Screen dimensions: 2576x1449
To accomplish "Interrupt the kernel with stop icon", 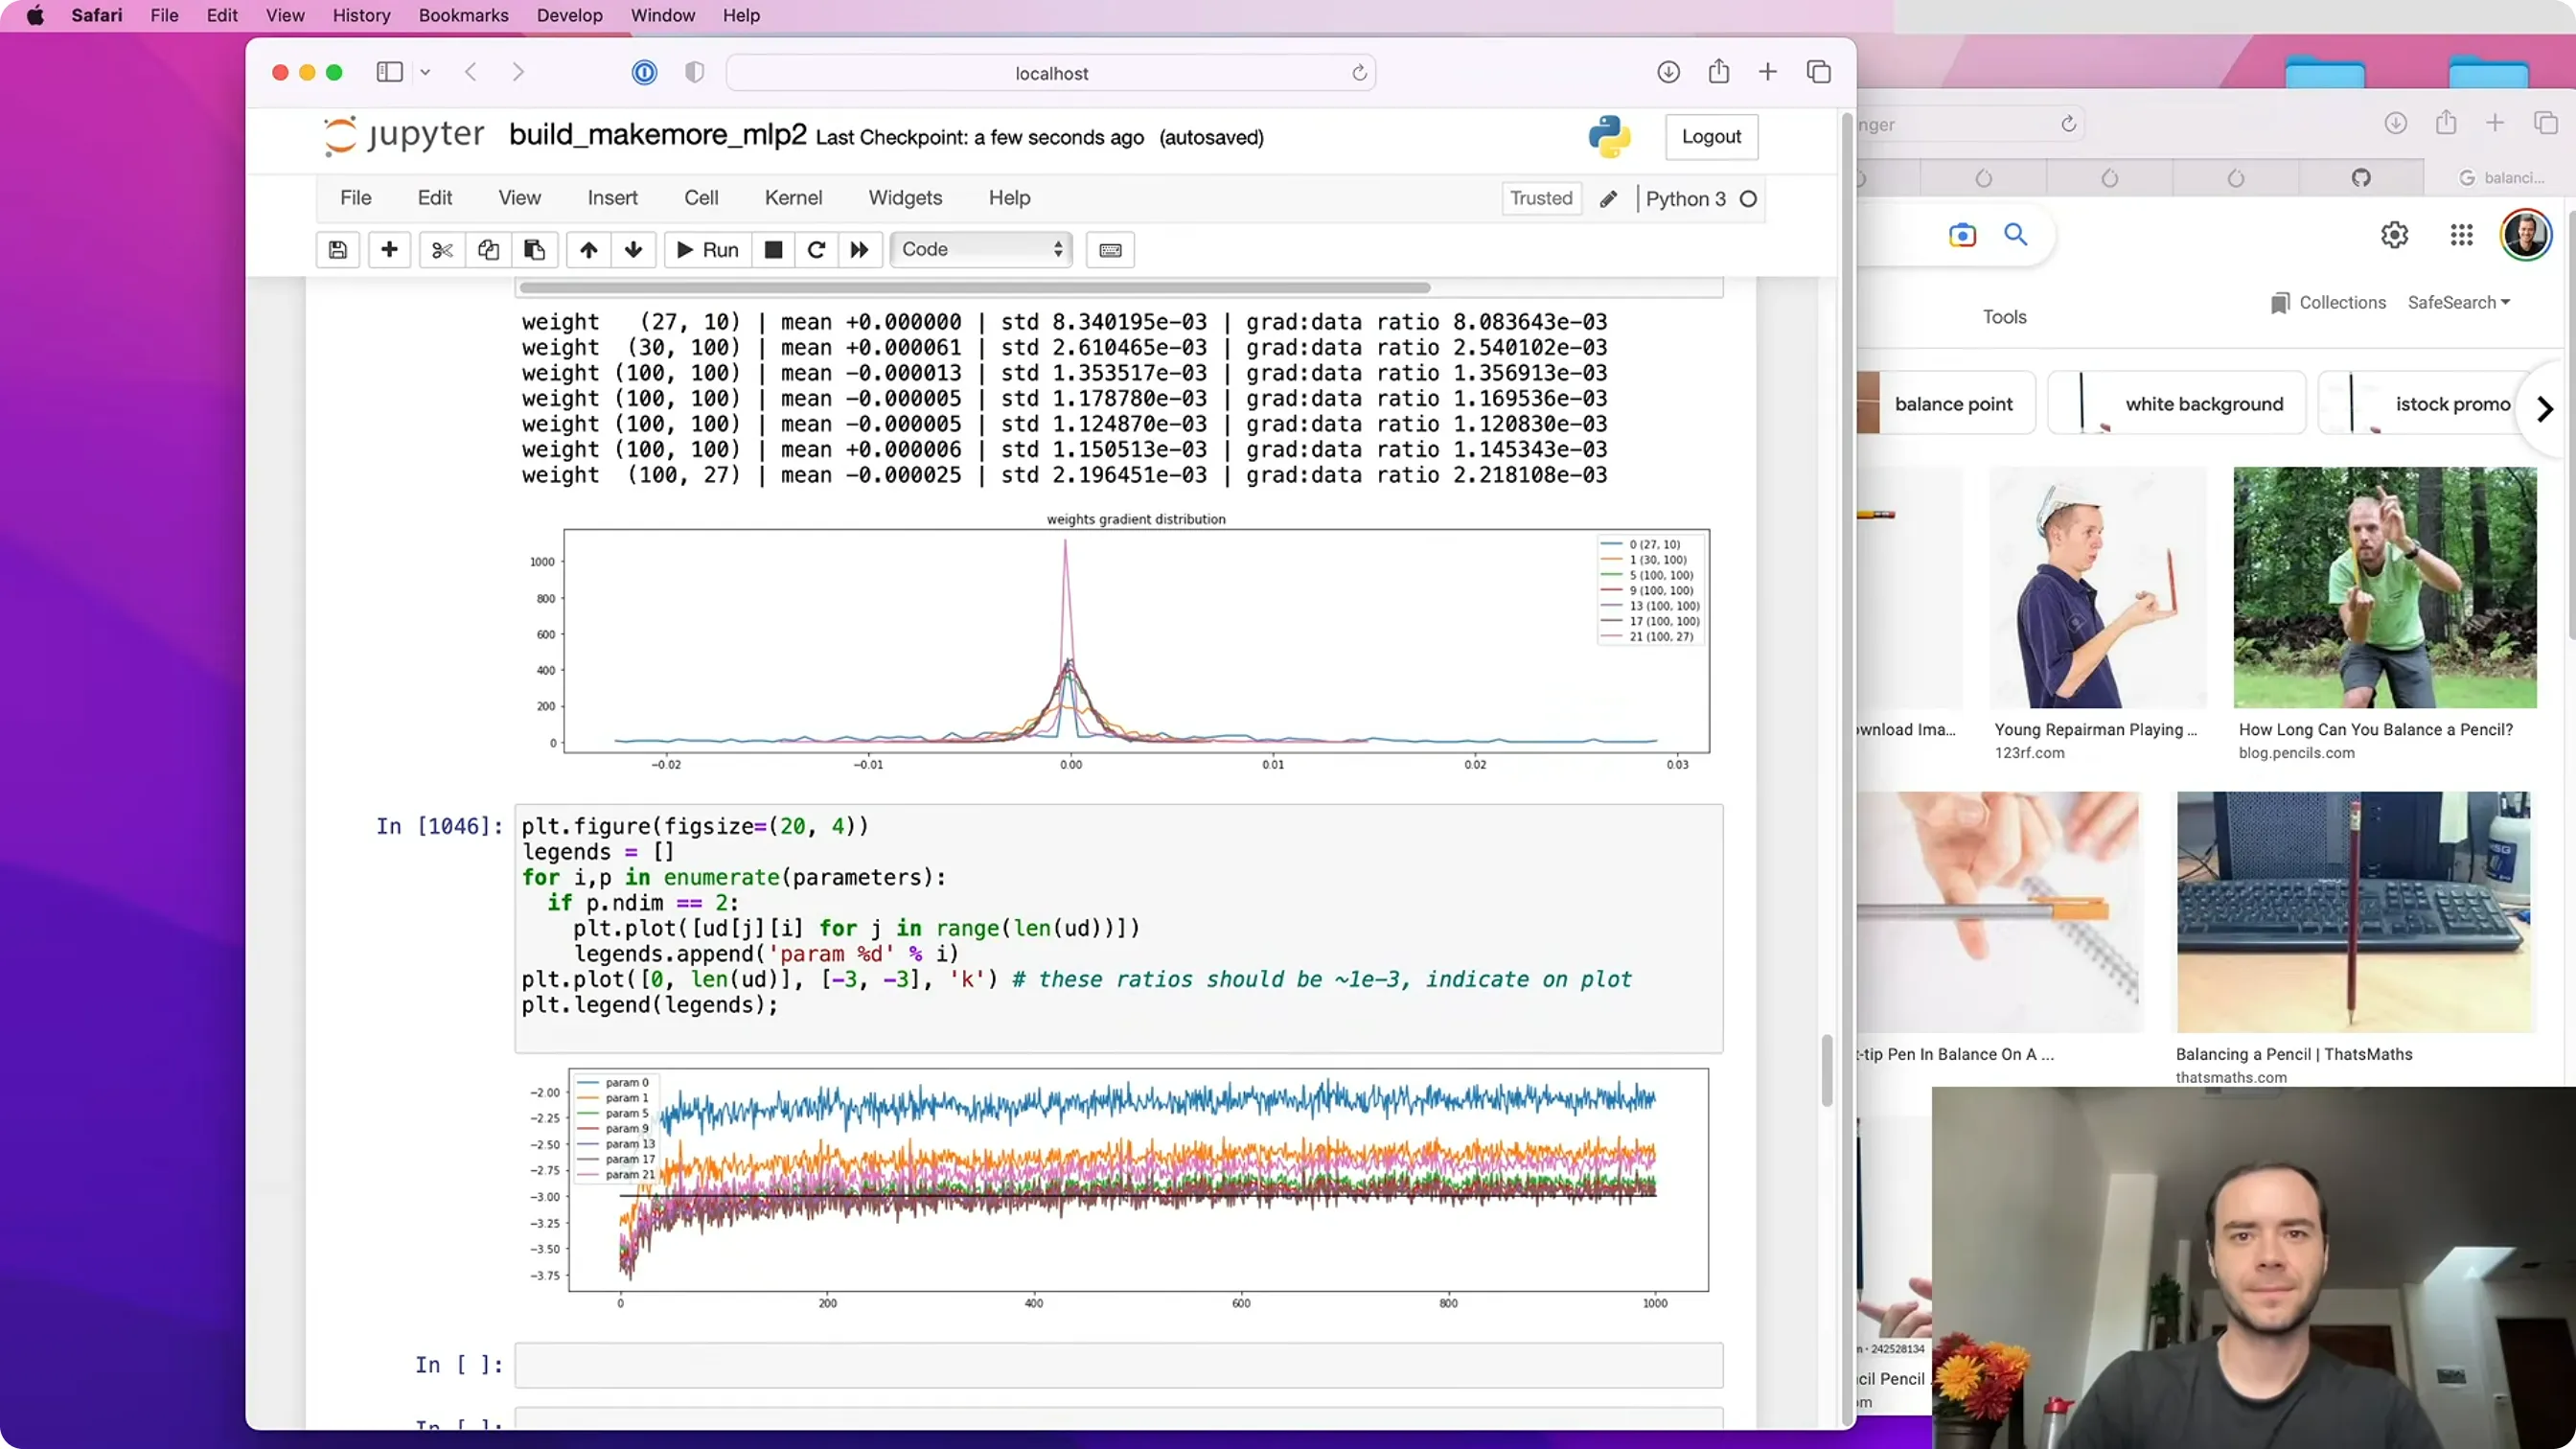I will coord(773,250).
